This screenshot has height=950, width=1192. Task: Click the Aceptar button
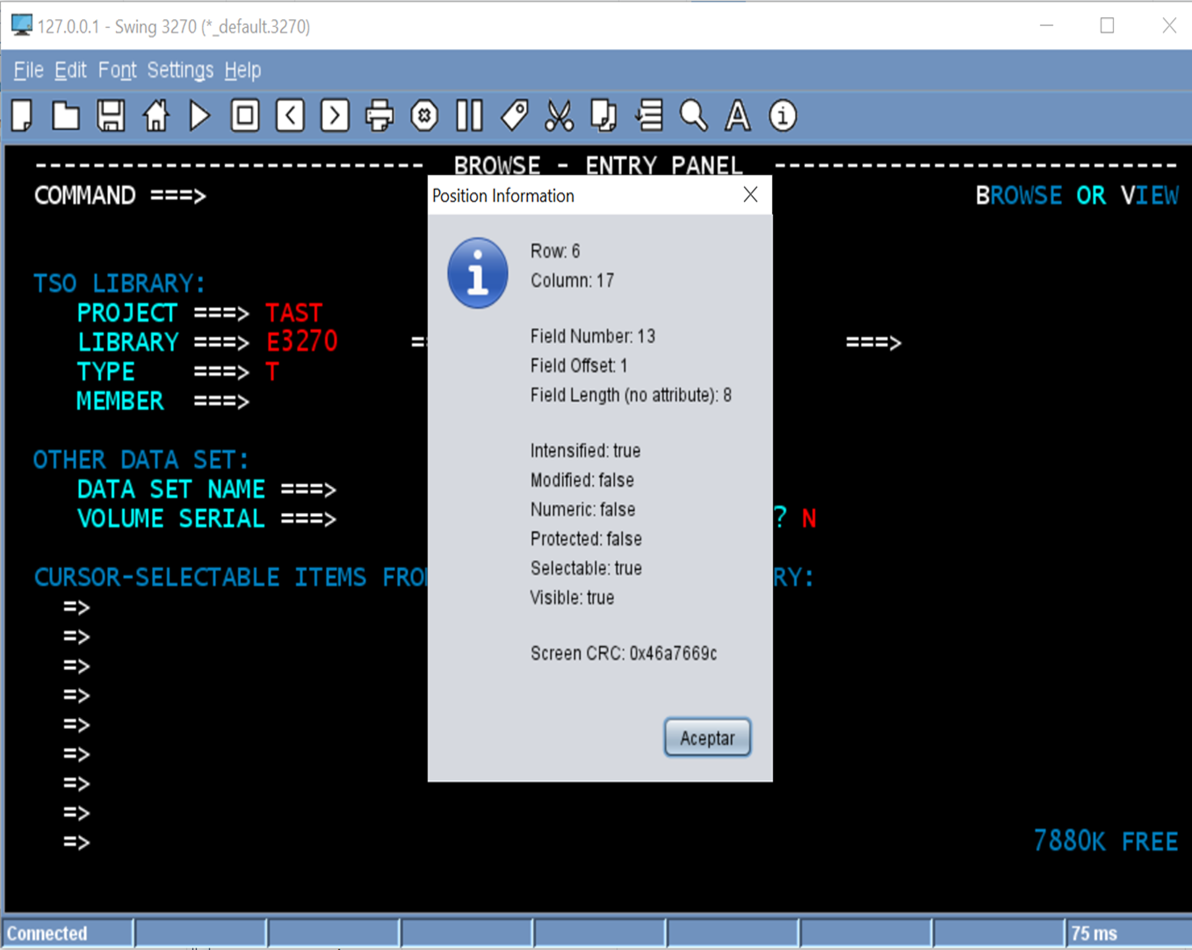click(707, 738)
